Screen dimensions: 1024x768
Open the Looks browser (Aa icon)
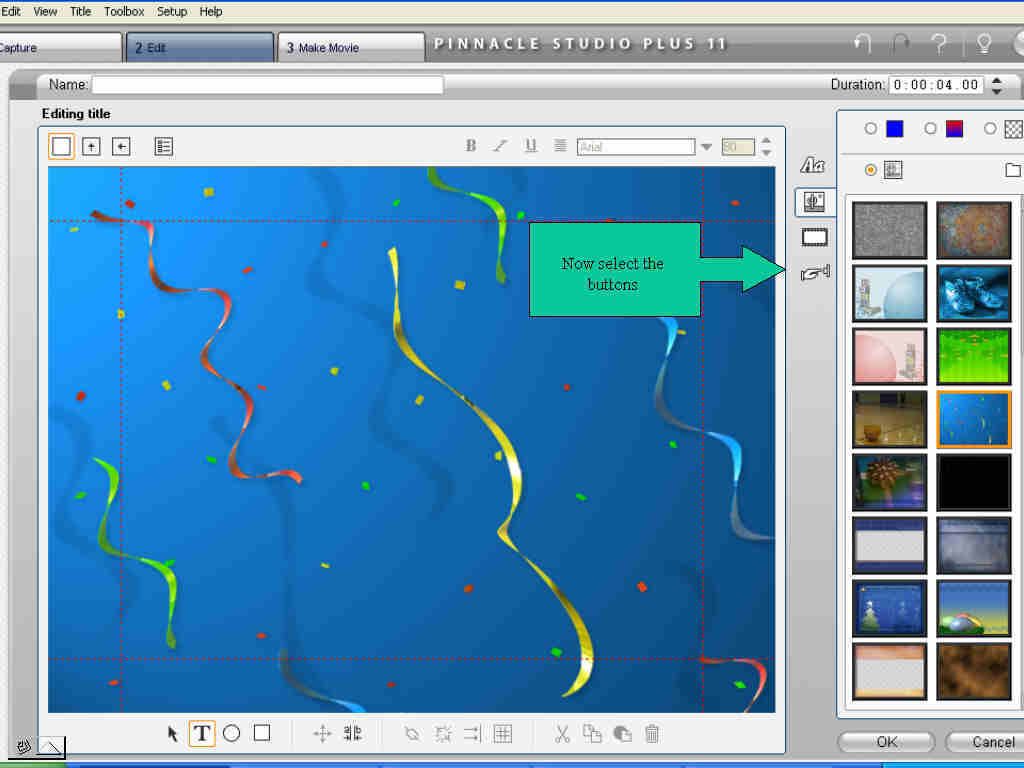point(813,165)
